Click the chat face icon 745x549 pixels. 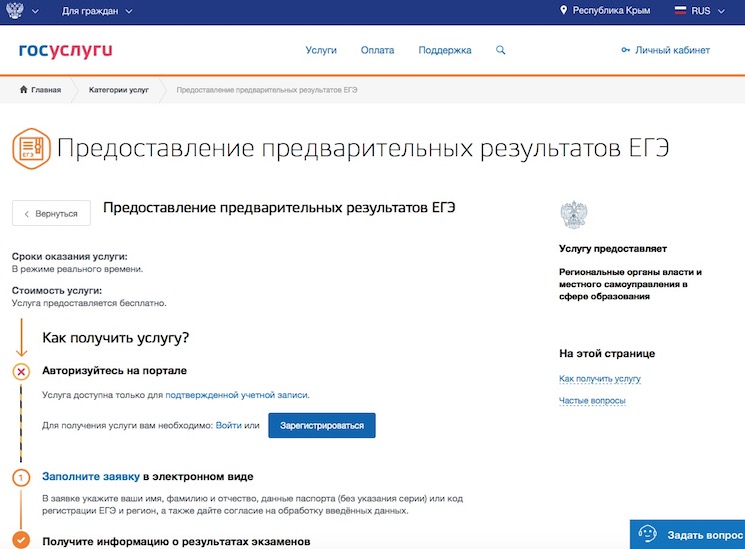tap(647, 534)
